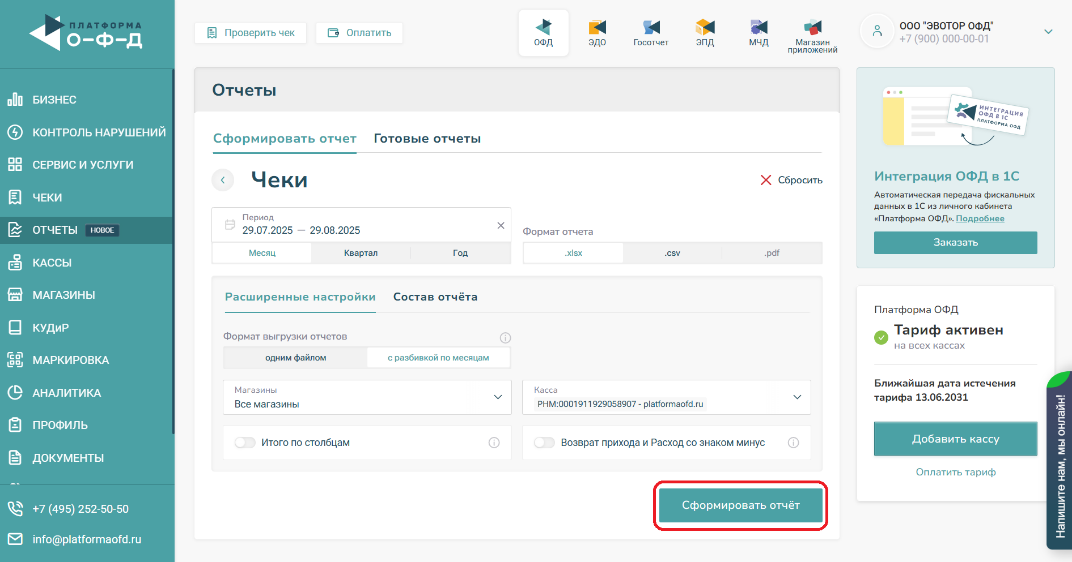
Task: Follow the Оплатить тариф link
Action: (955, 472)
